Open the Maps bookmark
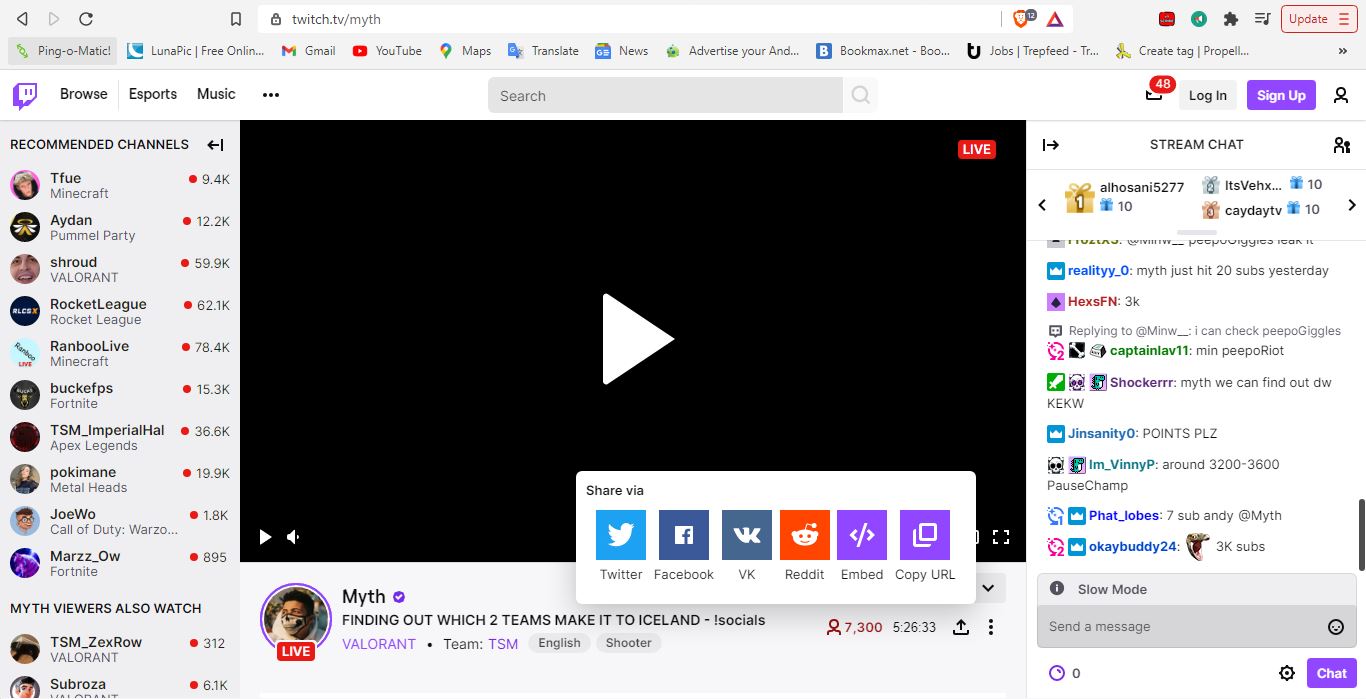Screen dimensions: 1366x699 (x=466, y=51)
